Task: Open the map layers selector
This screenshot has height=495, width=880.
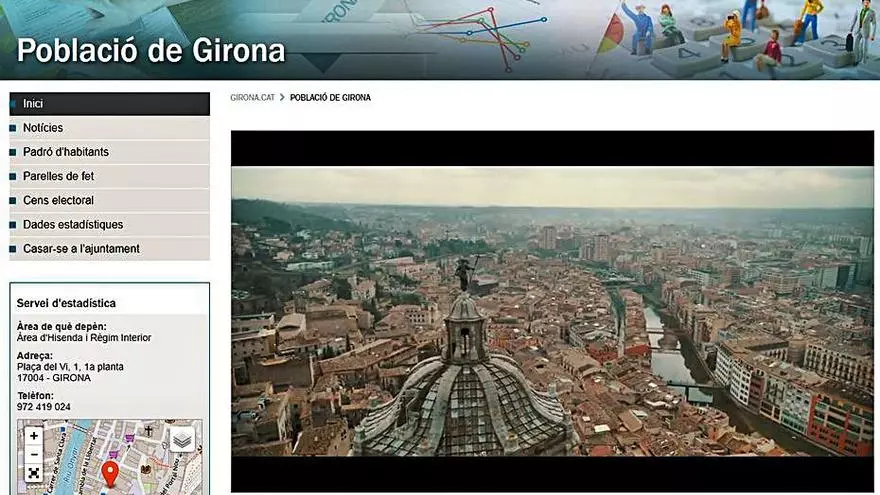Action: (181, 439)
